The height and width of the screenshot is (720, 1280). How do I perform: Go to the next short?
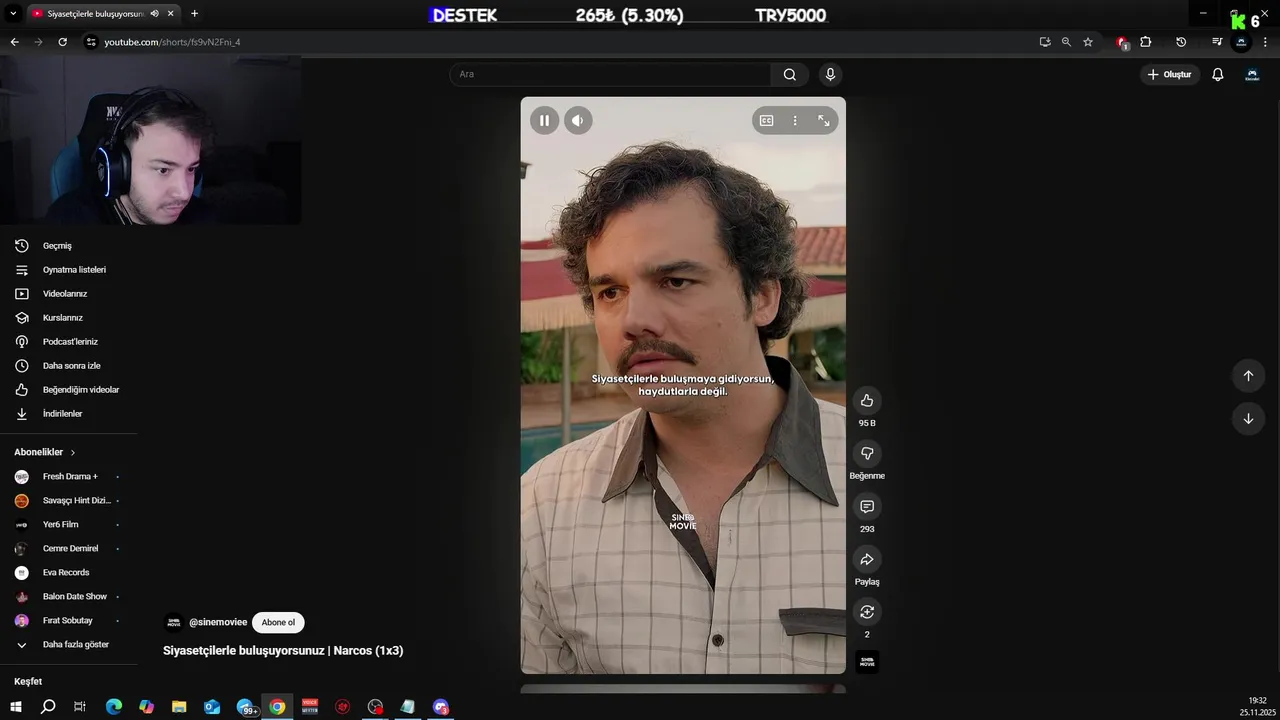[1248, 419]
